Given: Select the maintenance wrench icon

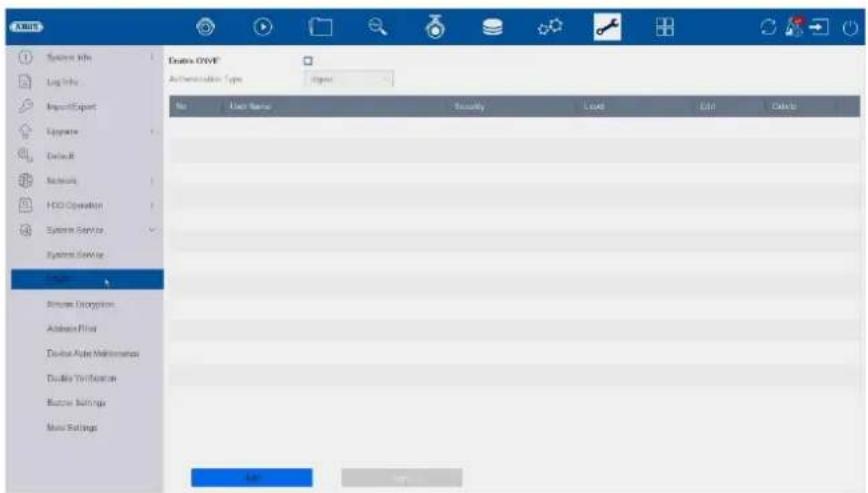Looking at the screenshot, I should pyautogui.click(x=607, y=27).
